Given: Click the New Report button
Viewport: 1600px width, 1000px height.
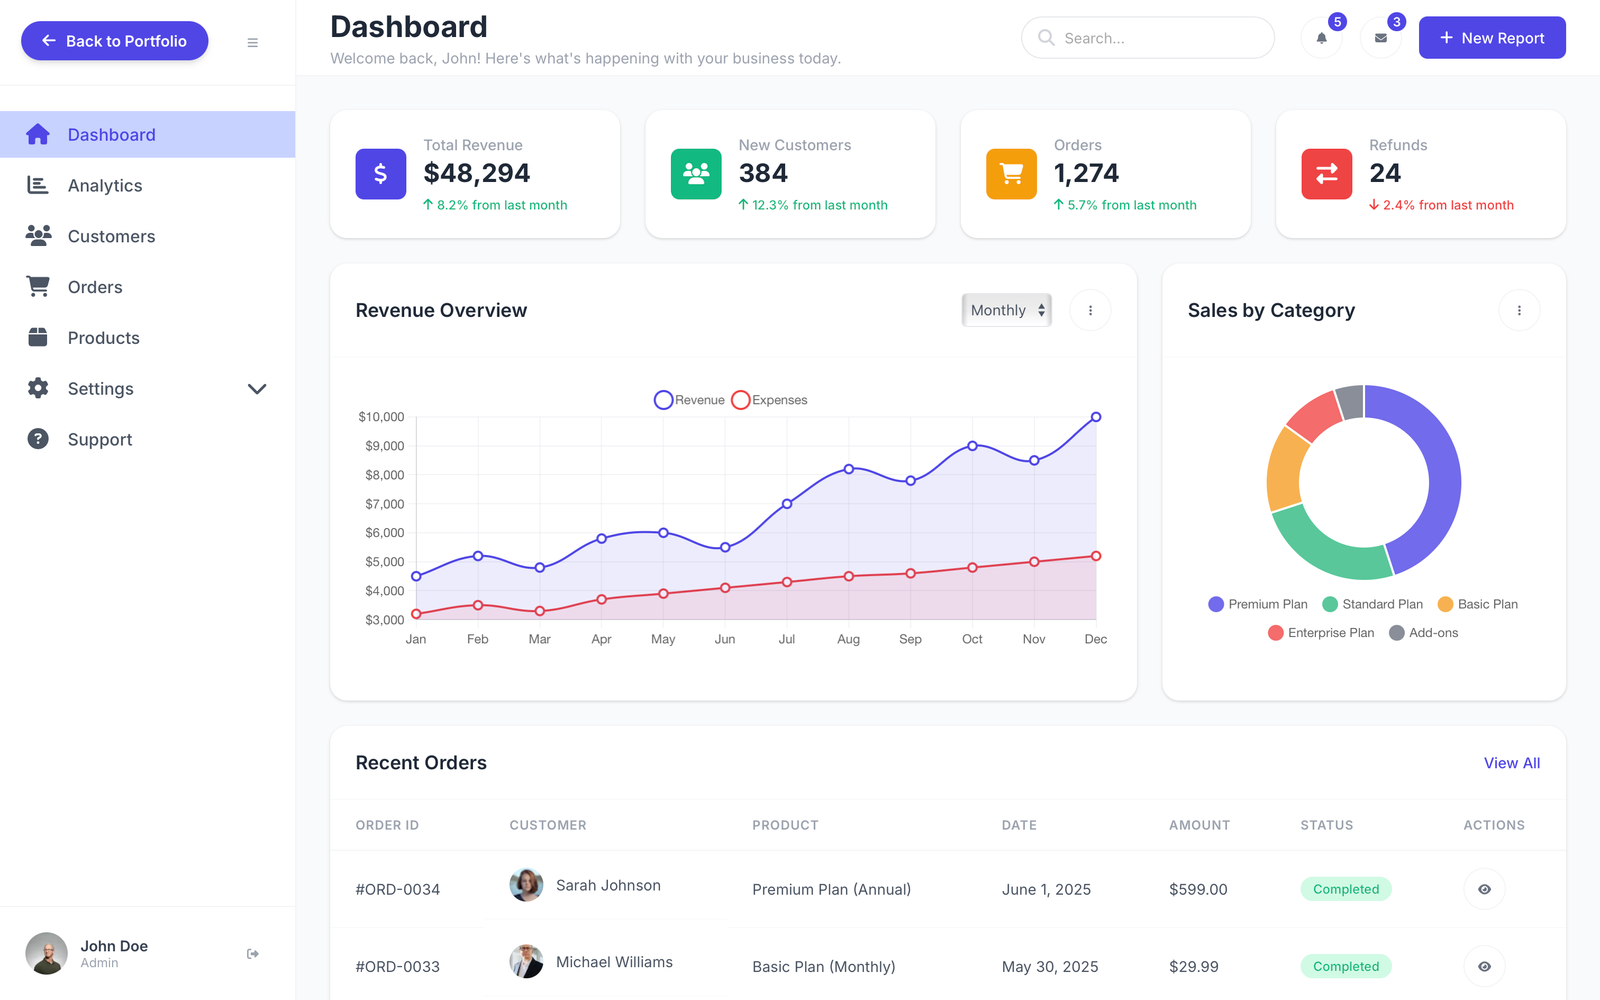Looking at the screenshot, I should pos(1492,37).
